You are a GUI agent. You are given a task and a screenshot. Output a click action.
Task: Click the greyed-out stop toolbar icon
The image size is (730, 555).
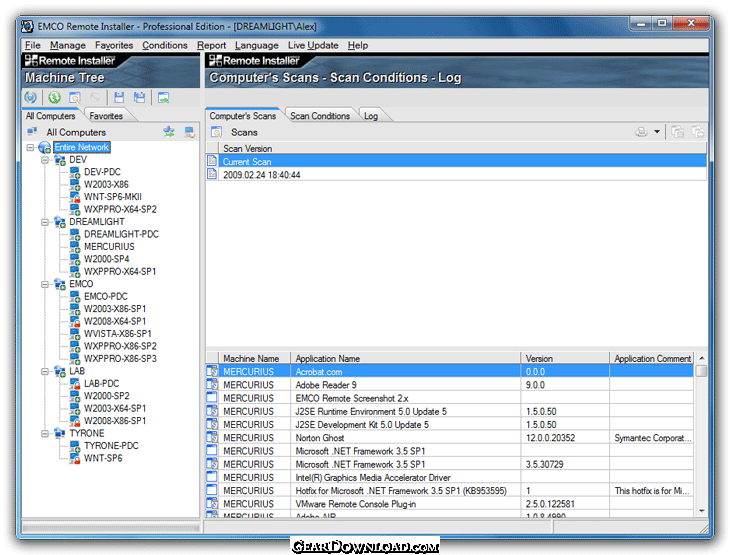point(95,97)
